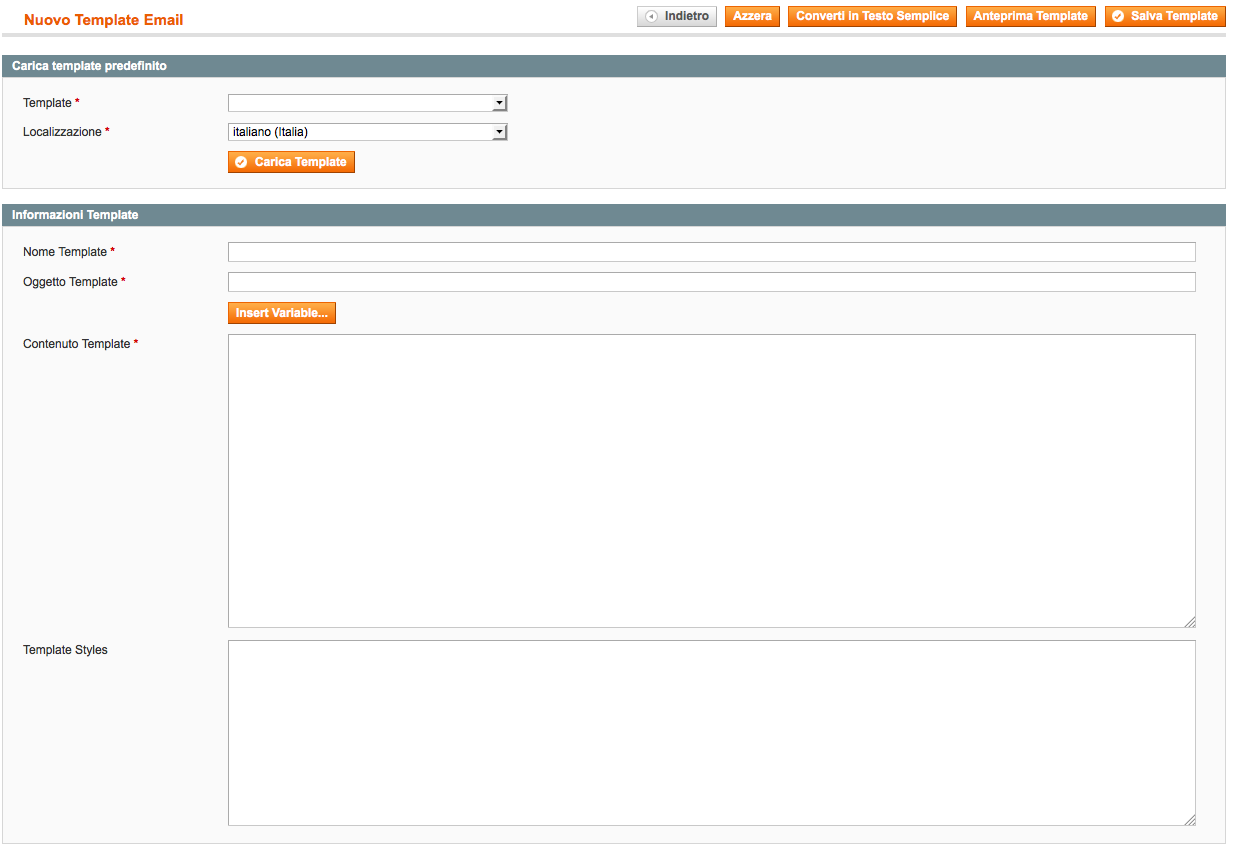The height and width of the screenshot is (850, 1236).
Task: Click the checkmark icon on Salva Template
Action: coord(1118,17)
